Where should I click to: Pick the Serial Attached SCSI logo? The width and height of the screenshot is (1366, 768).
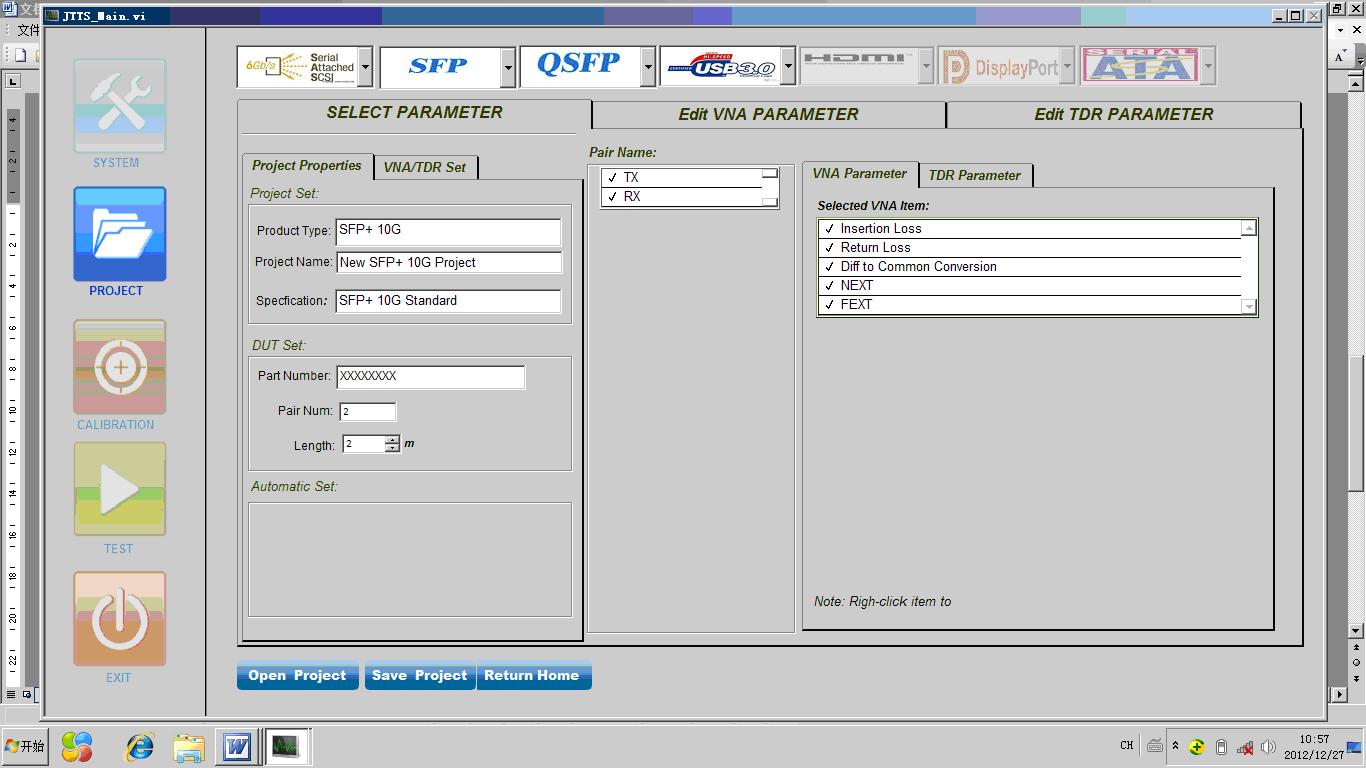point(298,67)
